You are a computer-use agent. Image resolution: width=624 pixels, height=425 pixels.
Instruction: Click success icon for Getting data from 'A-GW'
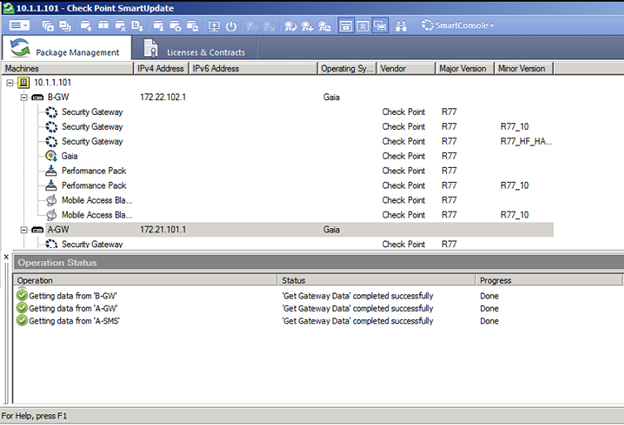pos(22,308)
